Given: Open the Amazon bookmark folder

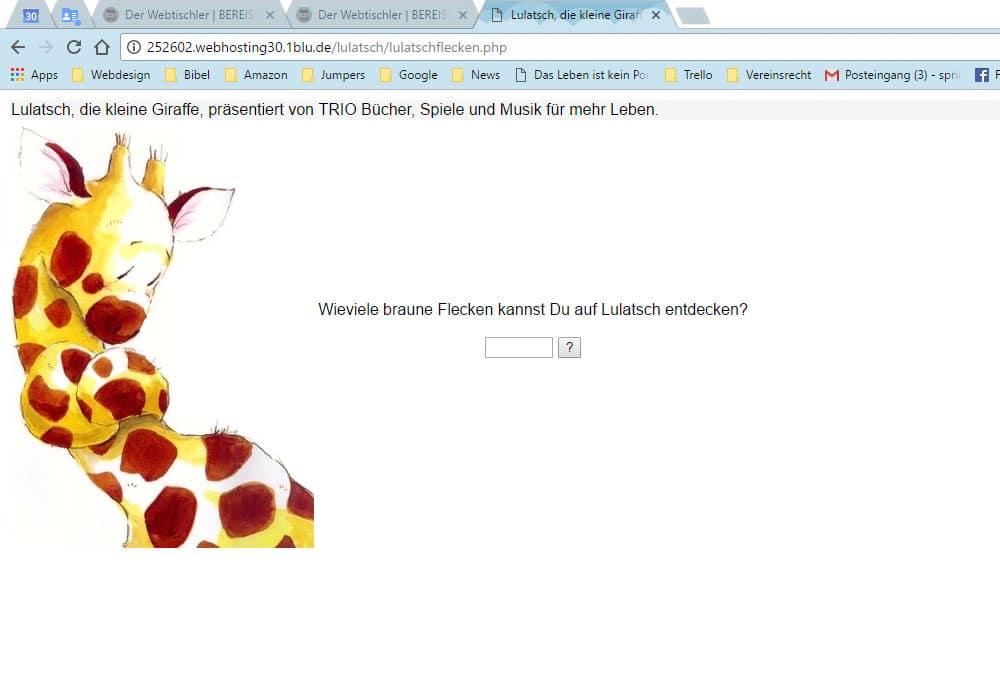Looking at the screenshot, I should 256,75.
